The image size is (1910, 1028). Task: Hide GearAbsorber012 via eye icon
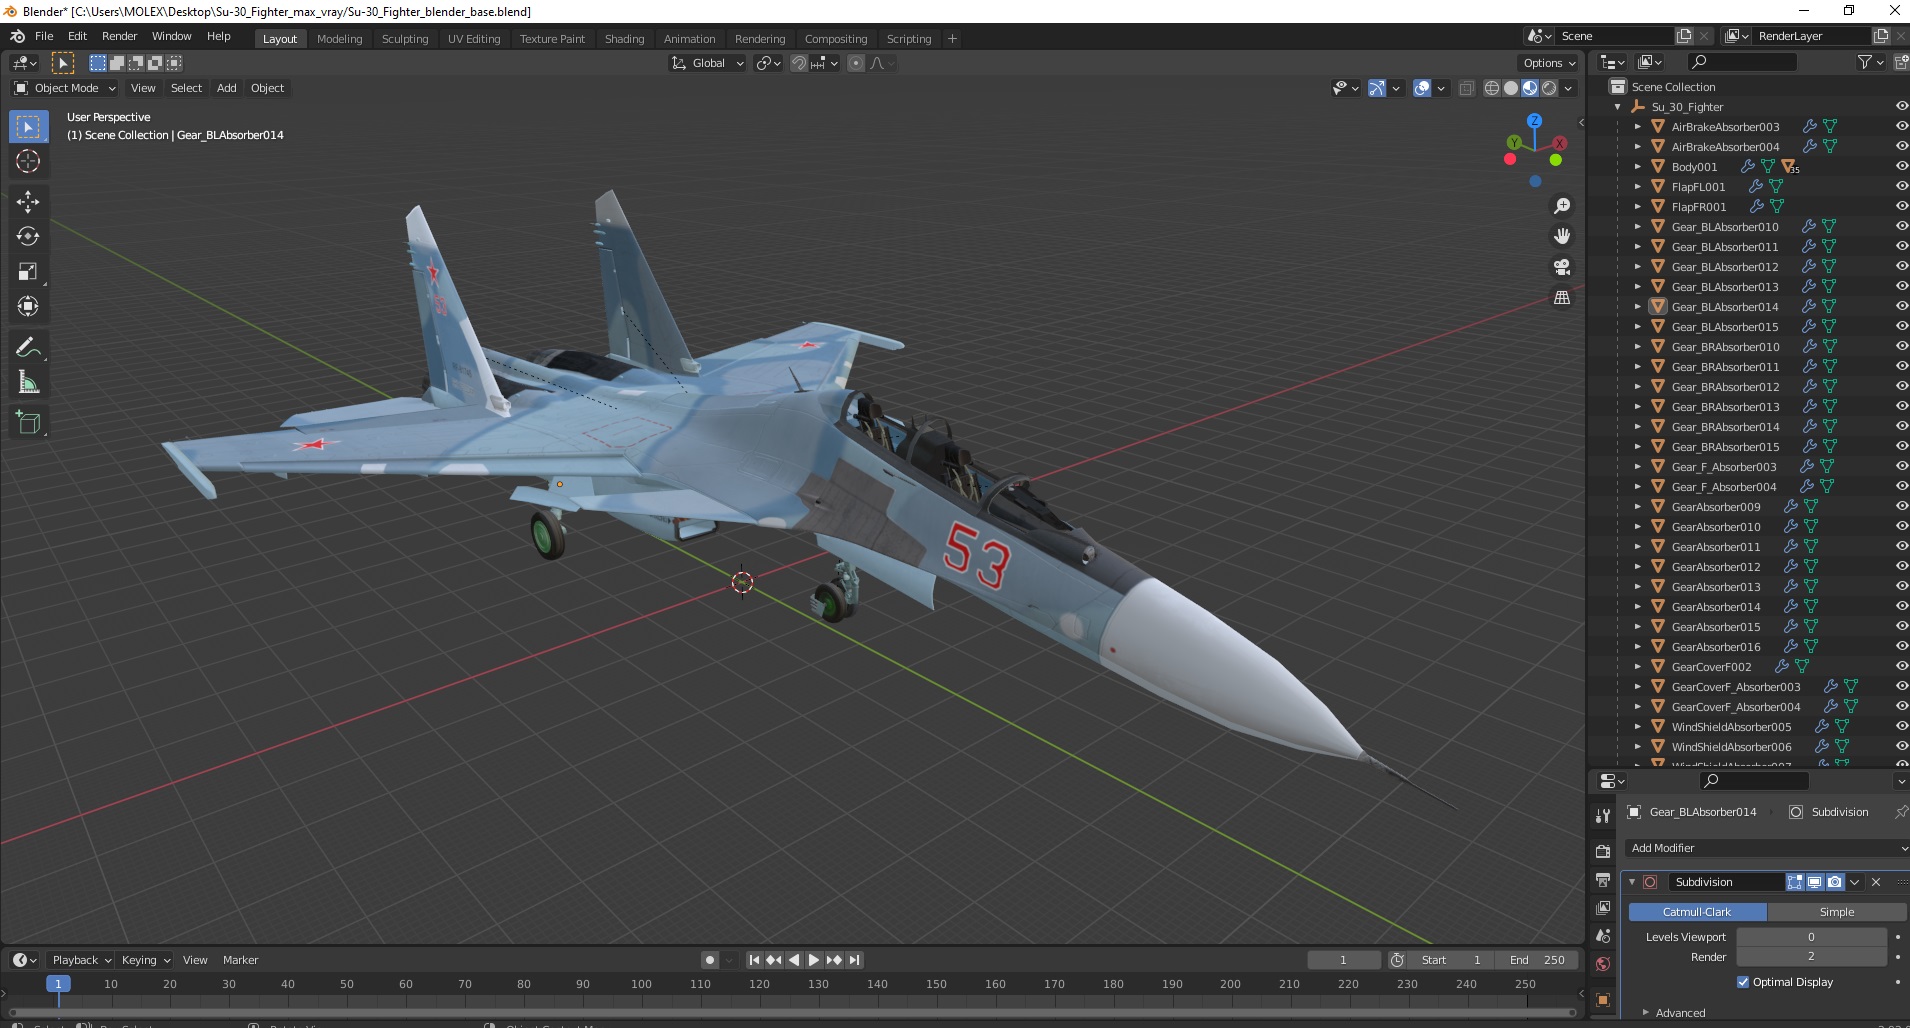coord(1901,566)
